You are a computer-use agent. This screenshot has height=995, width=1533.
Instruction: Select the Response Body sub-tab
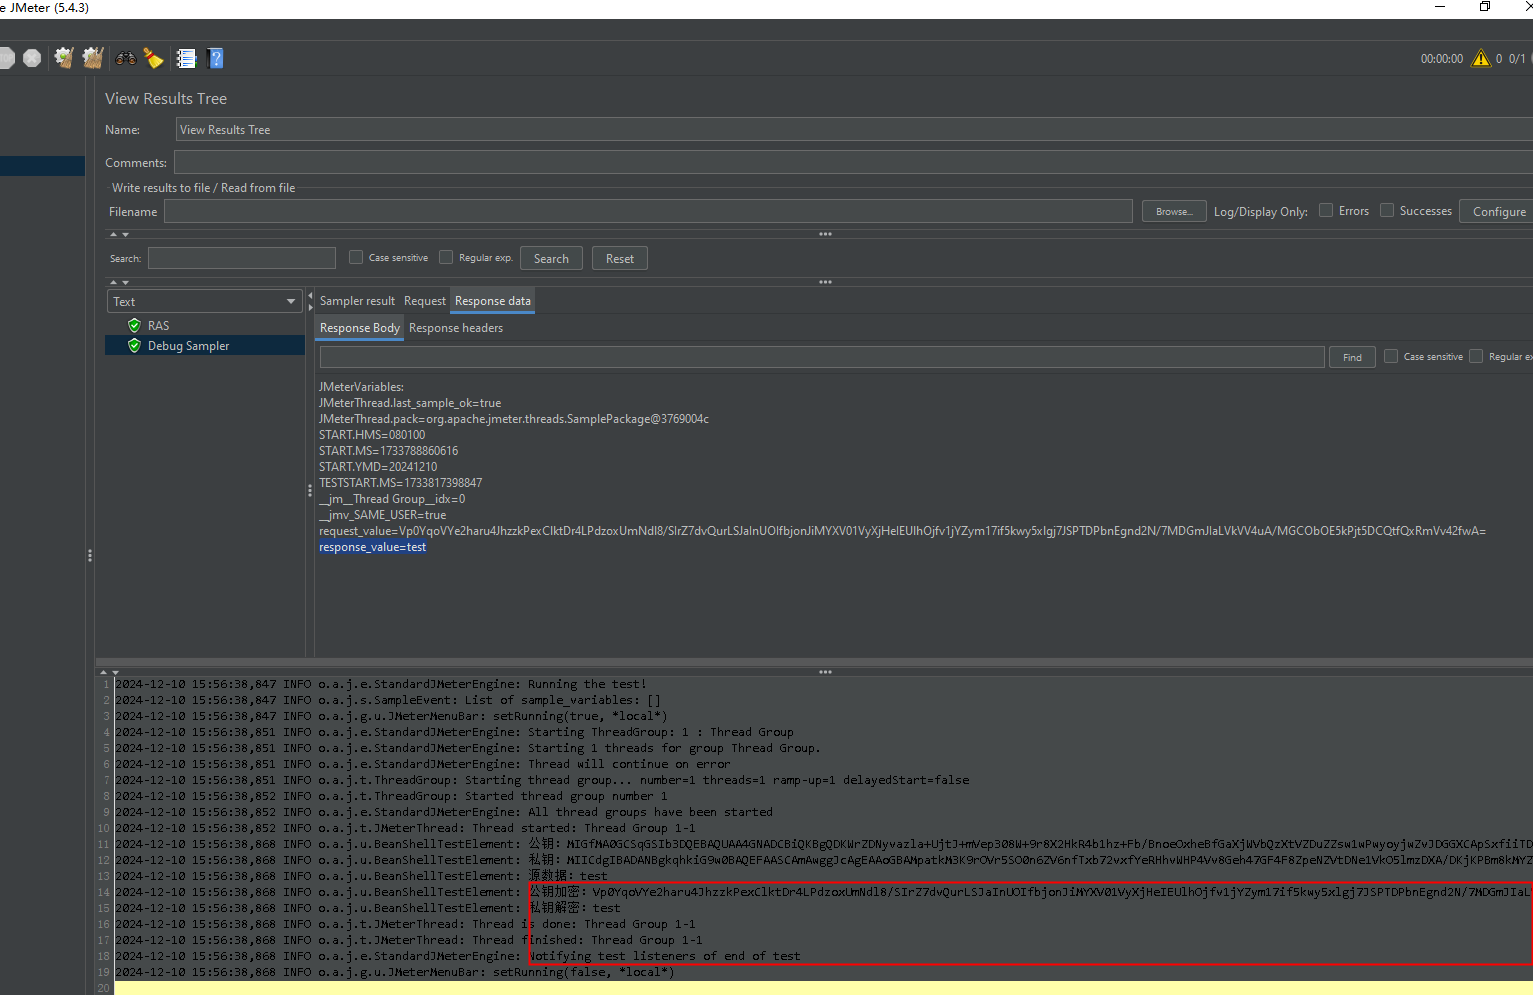pyautogui.click(x=360, y=328)
